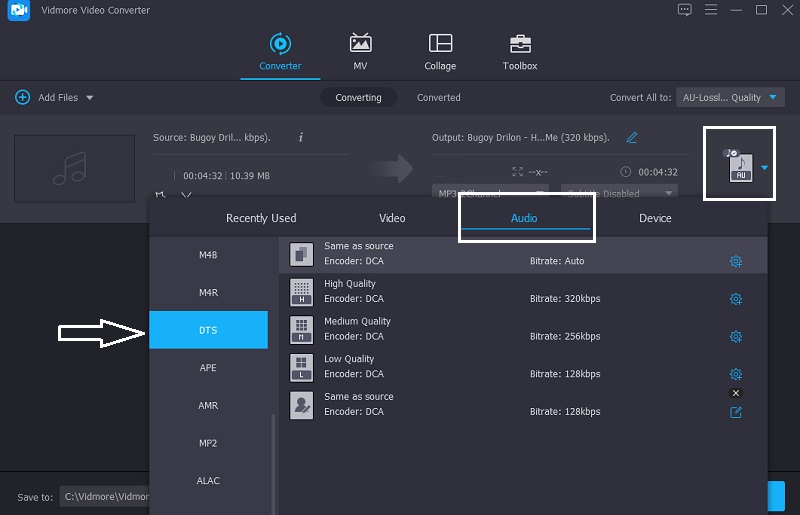Open settings gear for High Quality preset
The width and height of the screenshot is (800, 515).
(736, 299)
